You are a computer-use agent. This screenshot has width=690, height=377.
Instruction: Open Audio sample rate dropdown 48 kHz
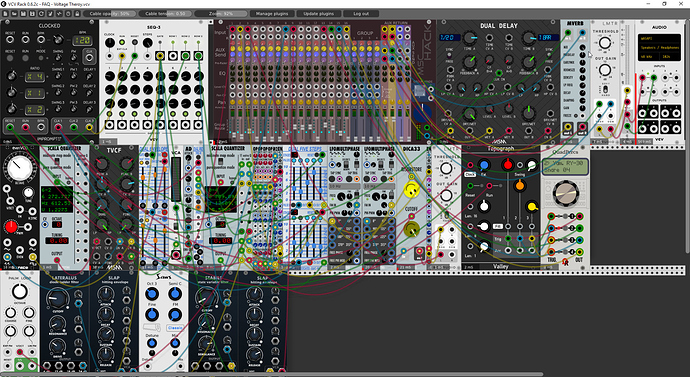click(648, 57)
